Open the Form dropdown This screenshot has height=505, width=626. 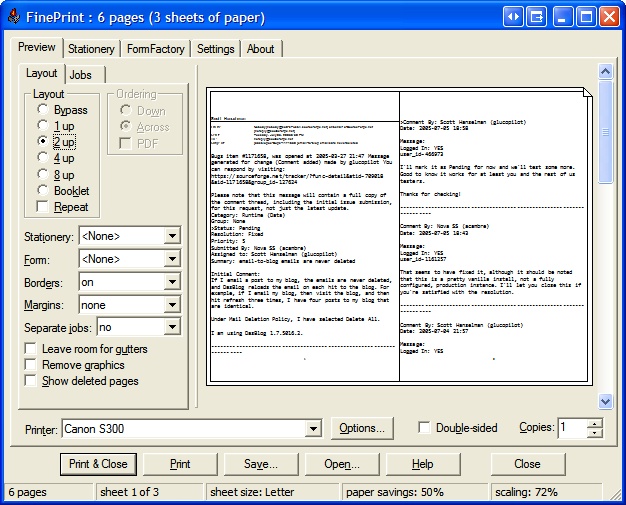[172, 259]
